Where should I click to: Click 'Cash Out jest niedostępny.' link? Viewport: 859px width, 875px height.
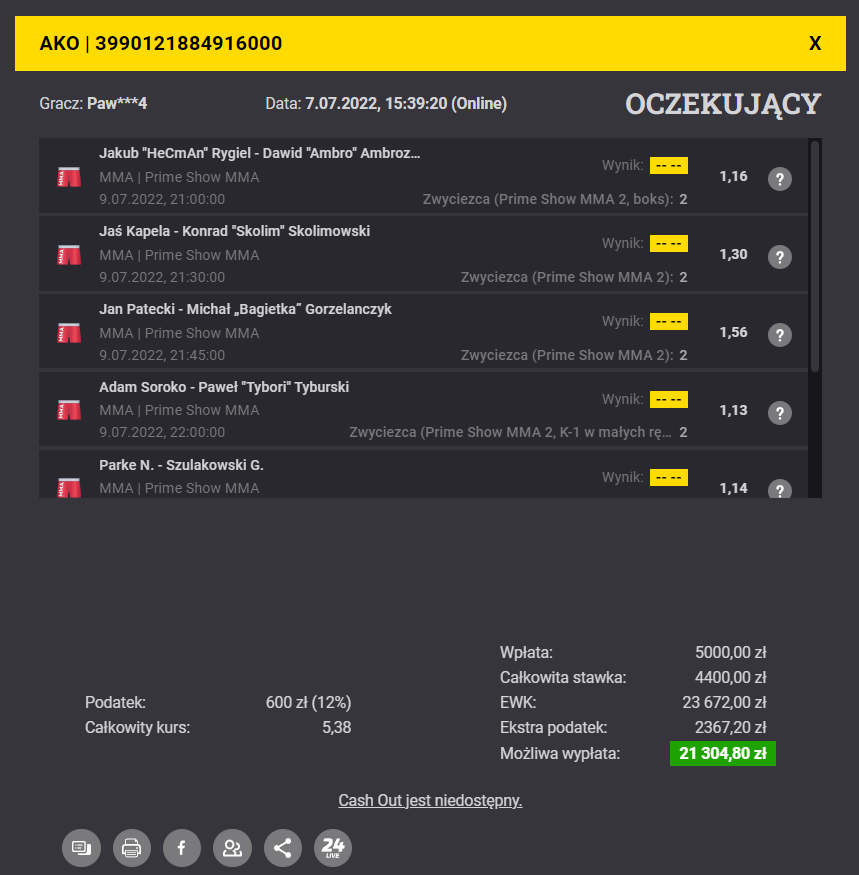point(430,800)
